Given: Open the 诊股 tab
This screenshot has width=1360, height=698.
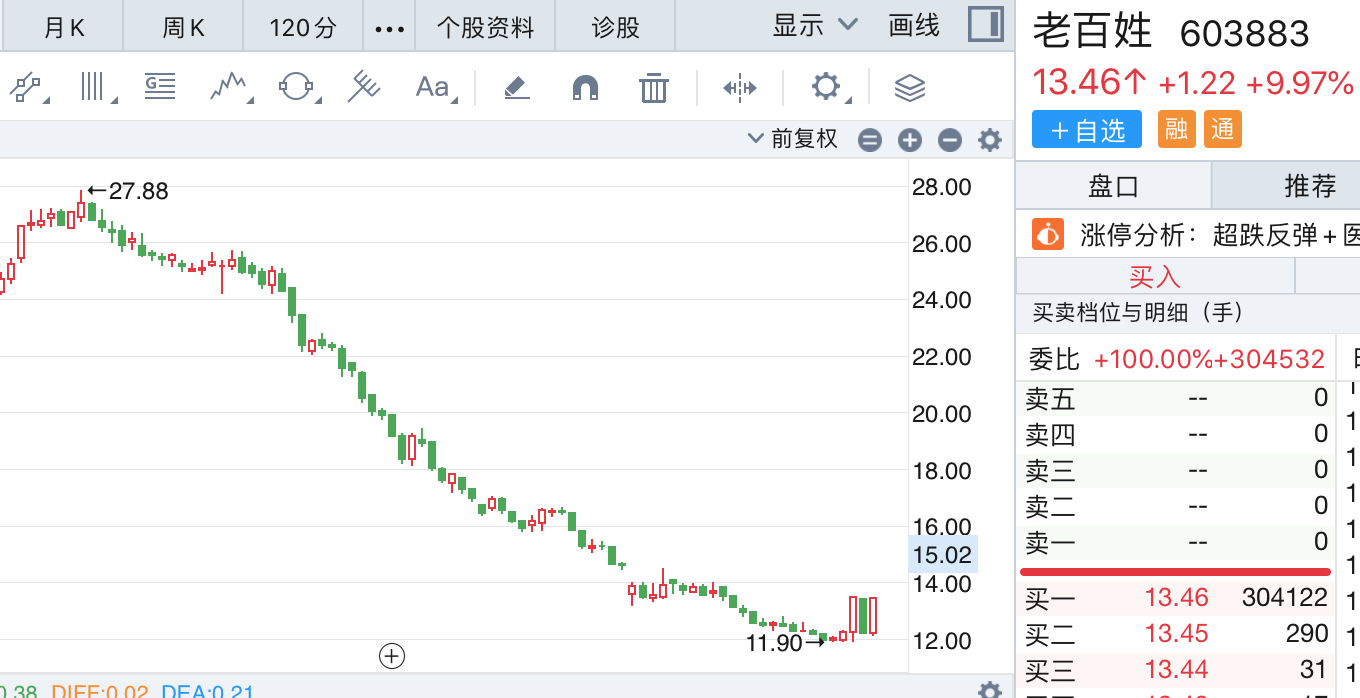Looking at the screenshot, I should click(x=615, y=27).
